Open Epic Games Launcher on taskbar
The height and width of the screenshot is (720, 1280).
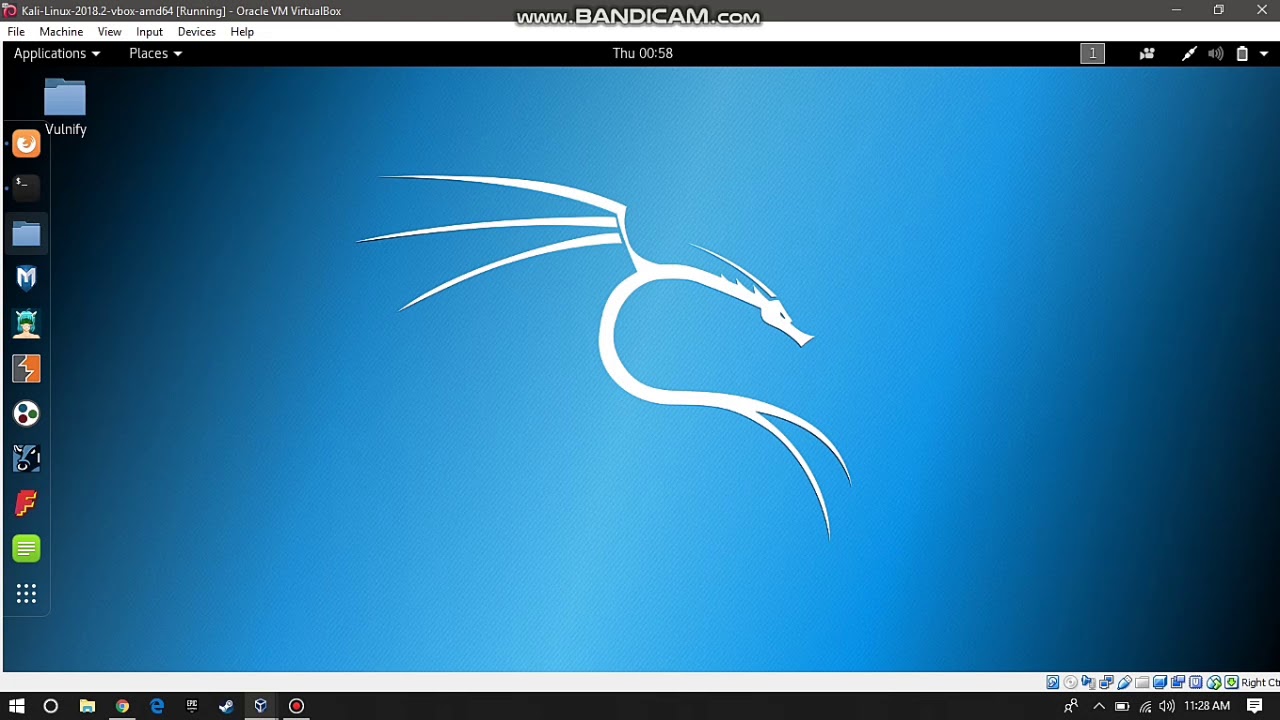tap(192, 706)
